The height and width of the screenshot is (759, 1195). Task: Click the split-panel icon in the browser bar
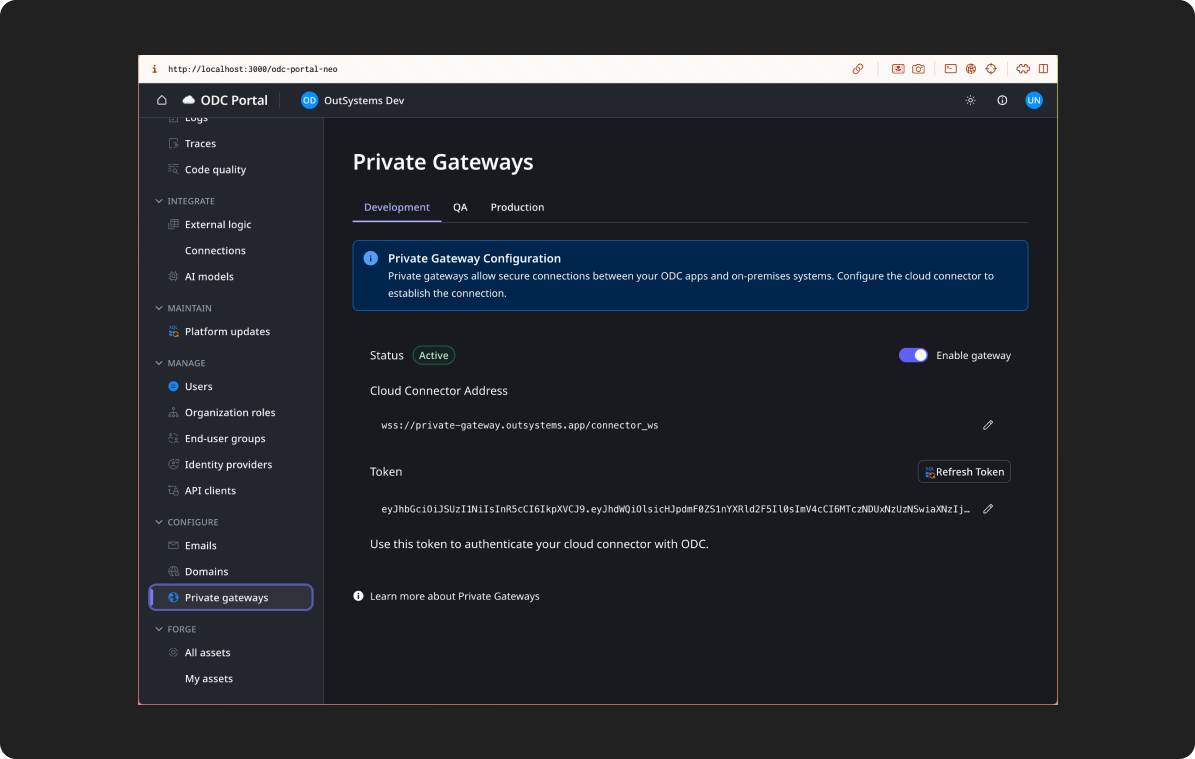click(1043, 69)
